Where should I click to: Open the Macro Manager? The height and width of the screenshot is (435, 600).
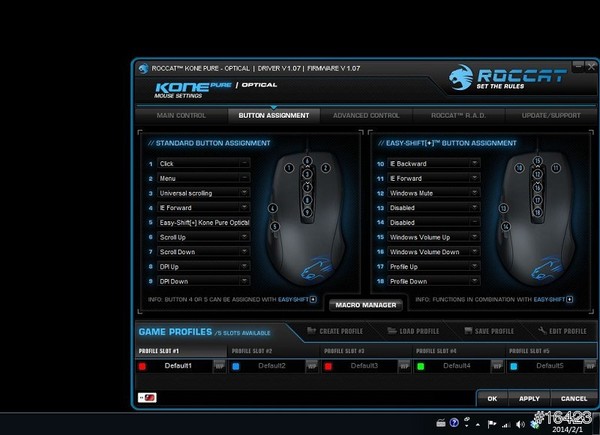pos(366,305)
